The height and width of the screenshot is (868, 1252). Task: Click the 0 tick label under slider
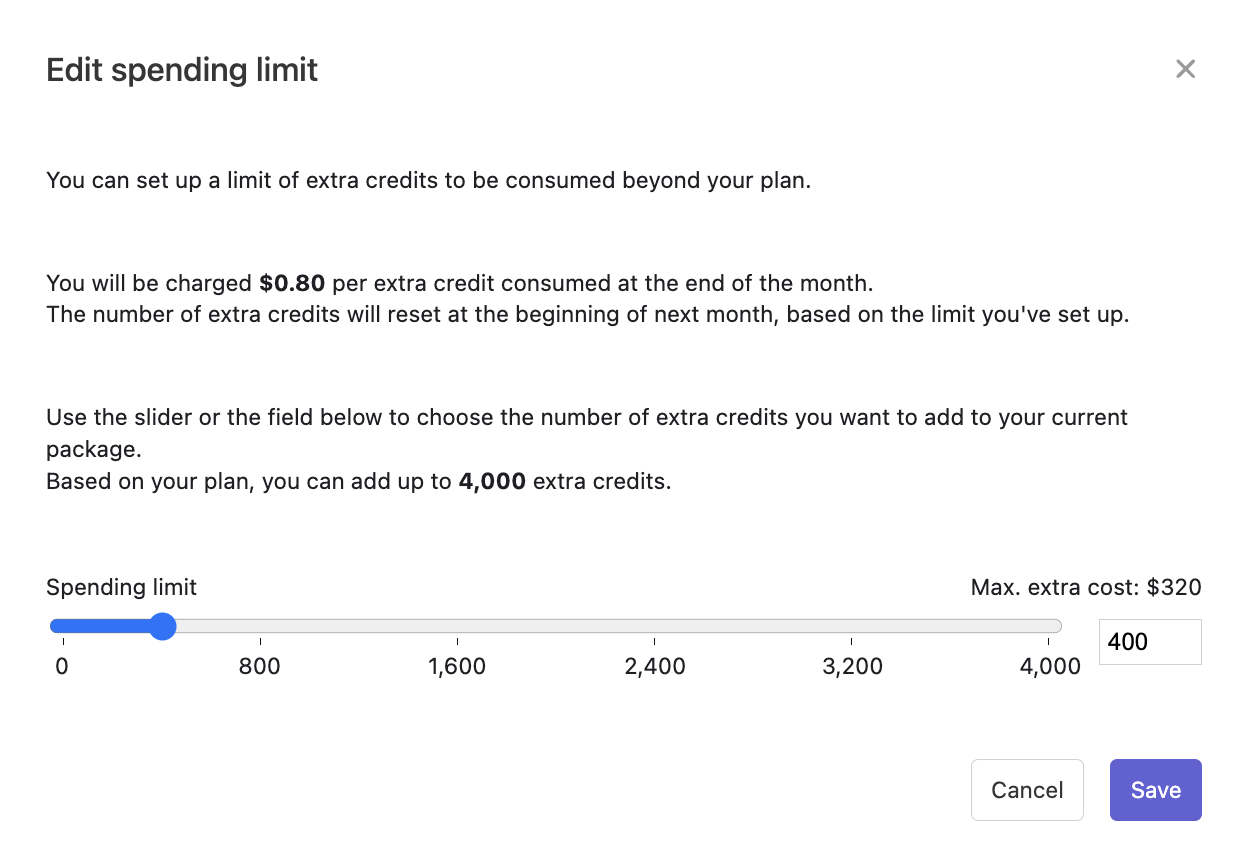tap(62, 666)
